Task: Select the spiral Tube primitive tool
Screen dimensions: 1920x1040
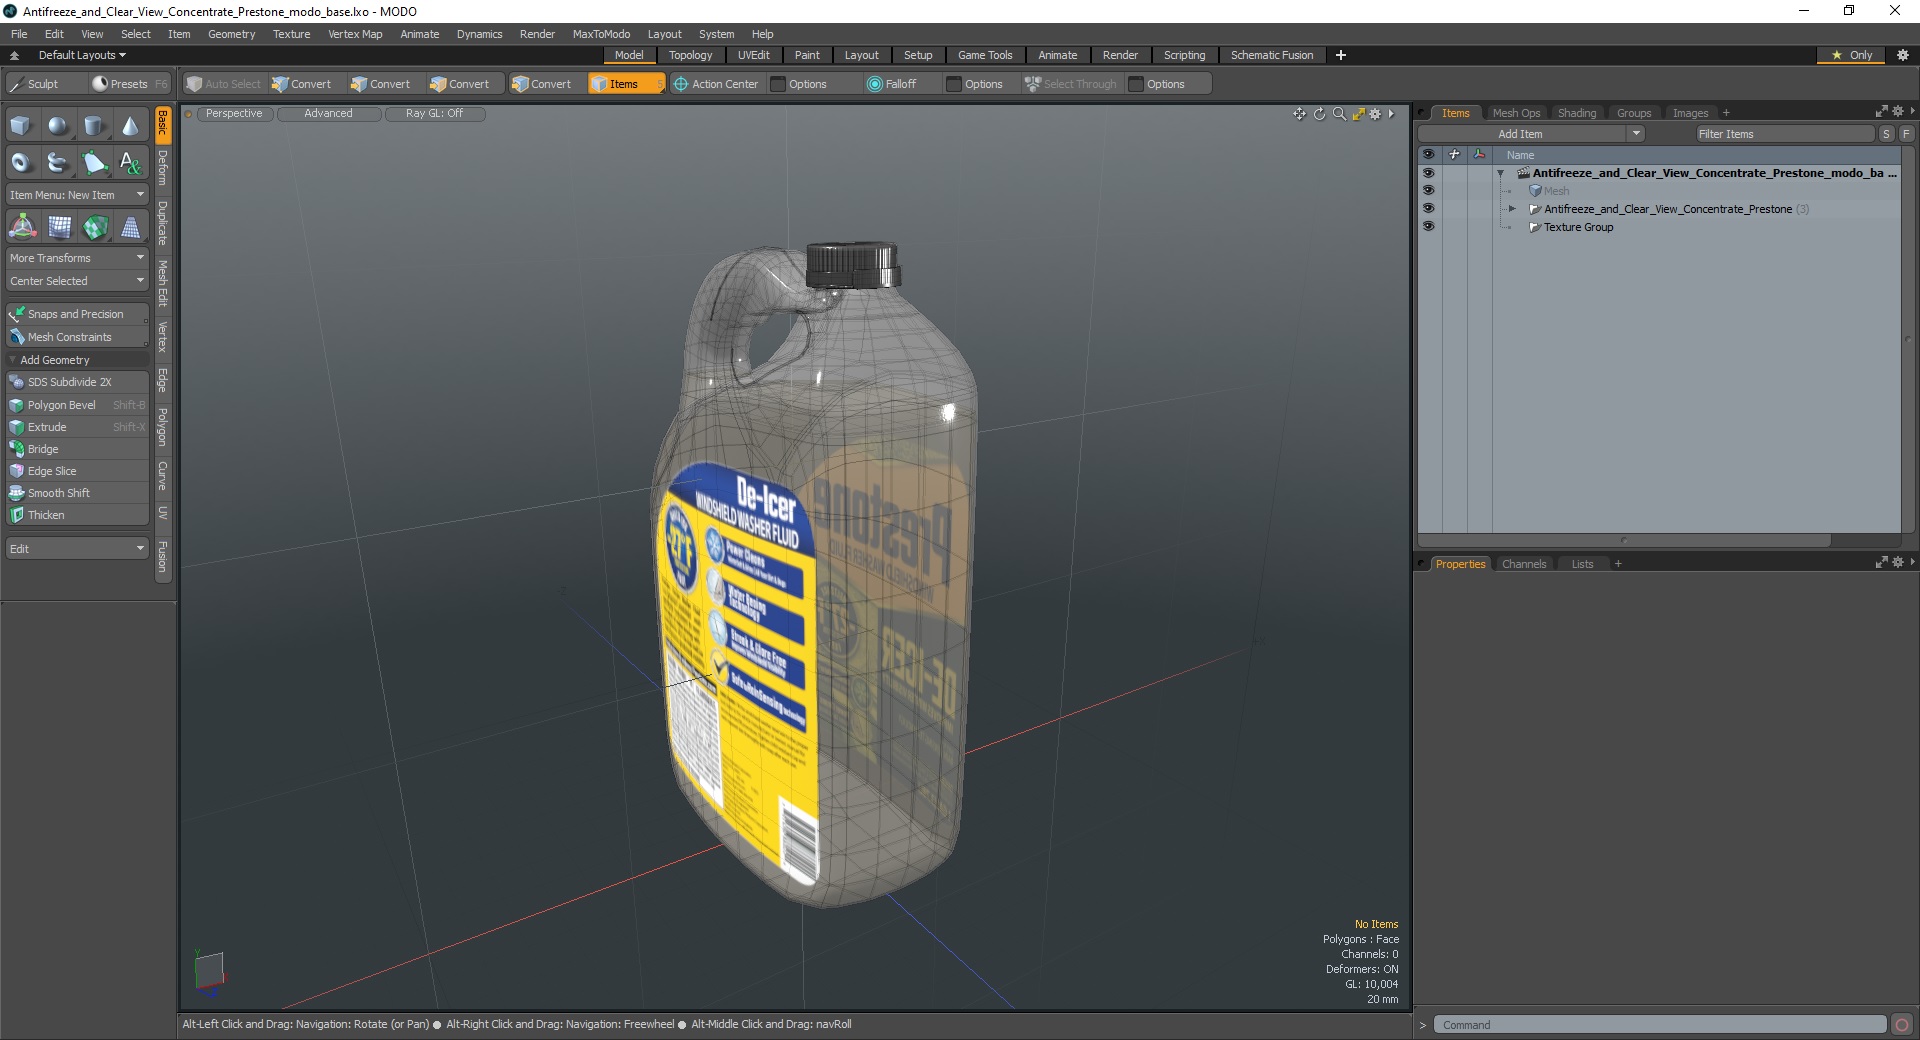Action: [x=58, y=162]
